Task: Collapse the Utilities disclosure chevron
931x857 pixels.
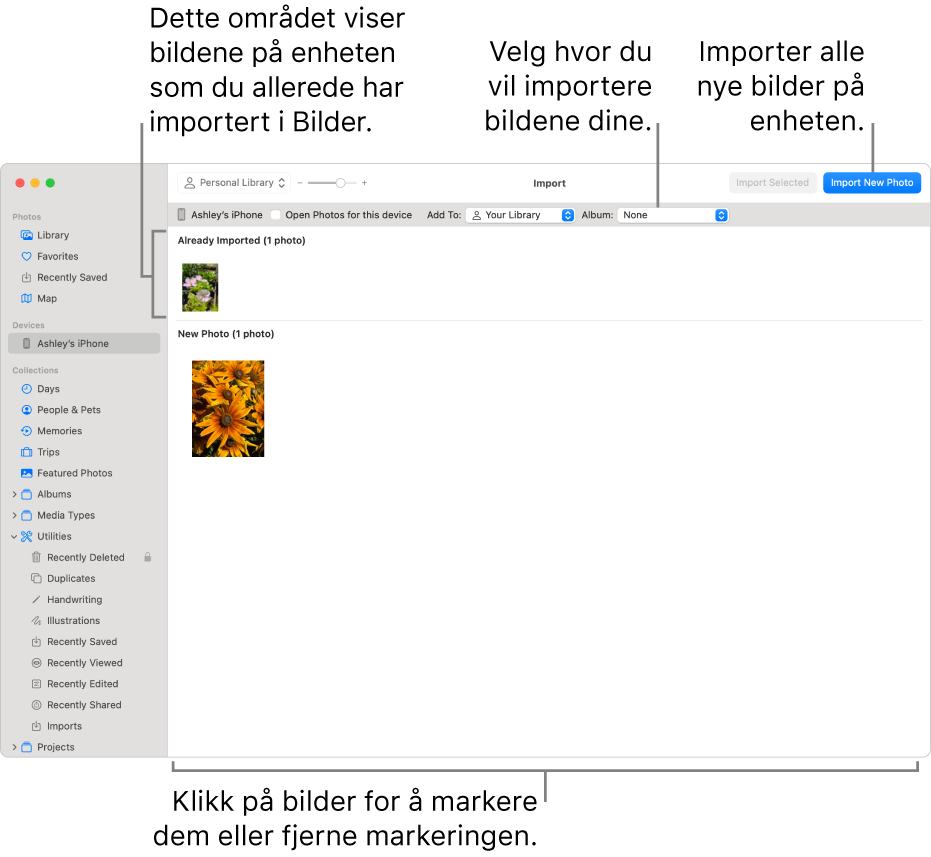Action: 14,536
